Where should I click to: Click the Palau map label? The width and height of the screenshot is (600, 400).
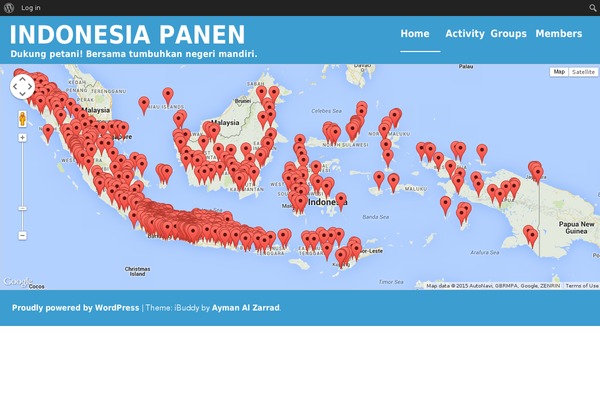pos(466,67)
